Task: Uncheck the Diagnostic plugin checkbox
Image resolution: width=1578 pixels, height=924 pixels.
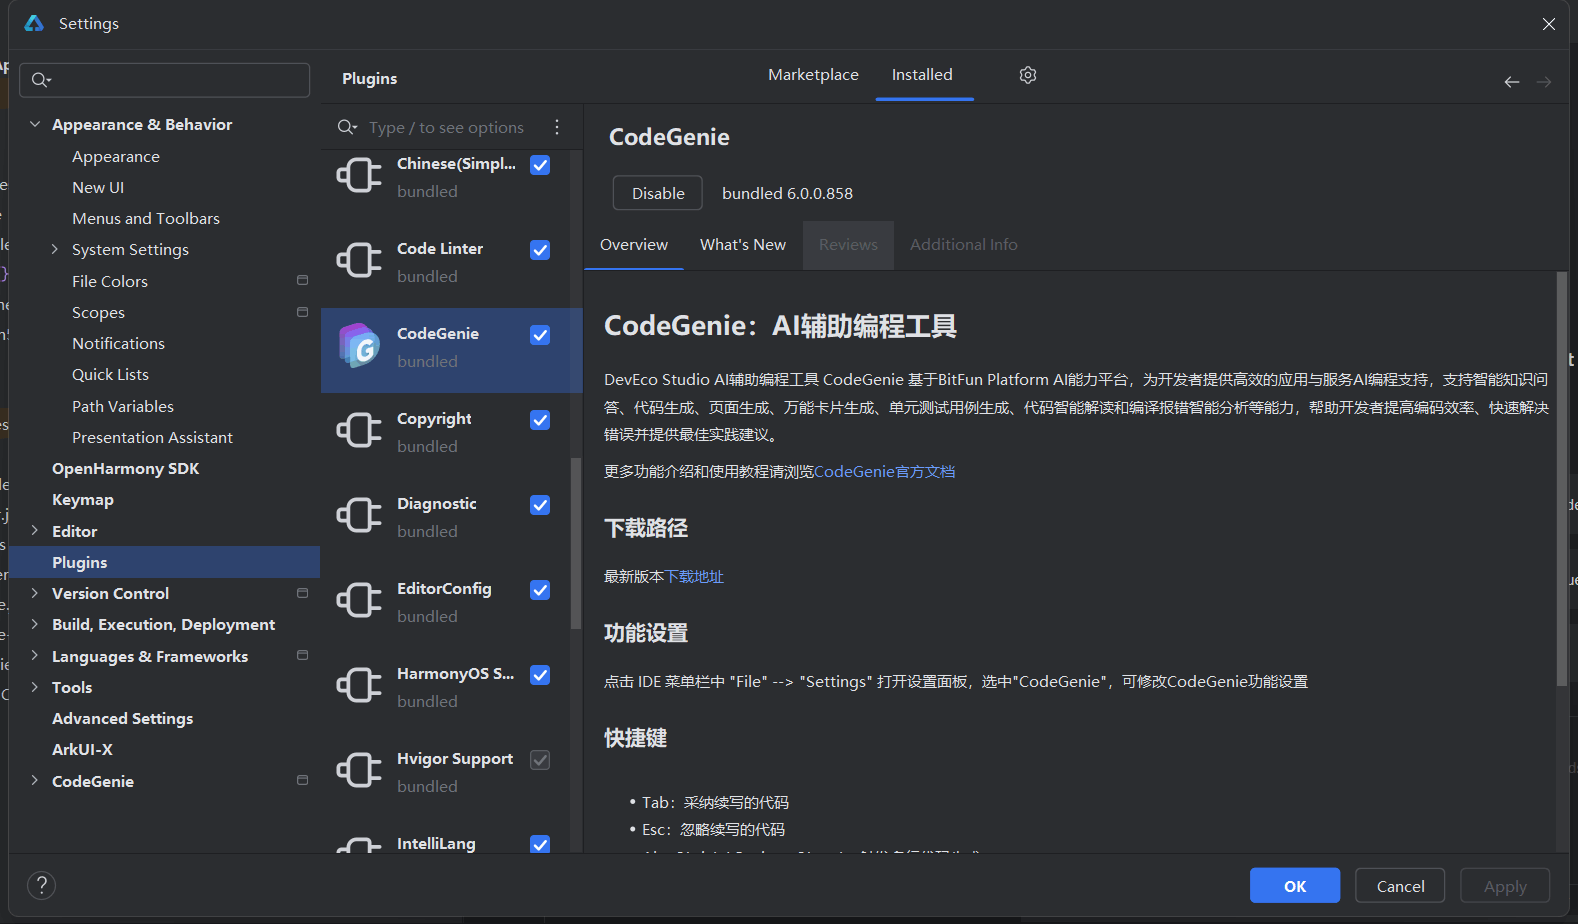Action: click(x=540, y=505)
